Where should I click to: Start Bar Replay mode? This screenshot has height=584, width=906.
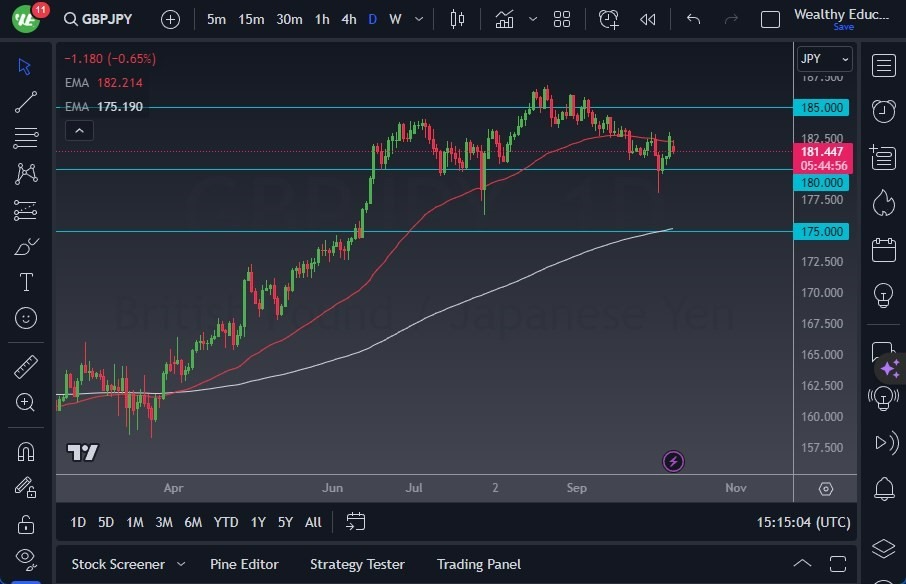click(x=646, y=18)
